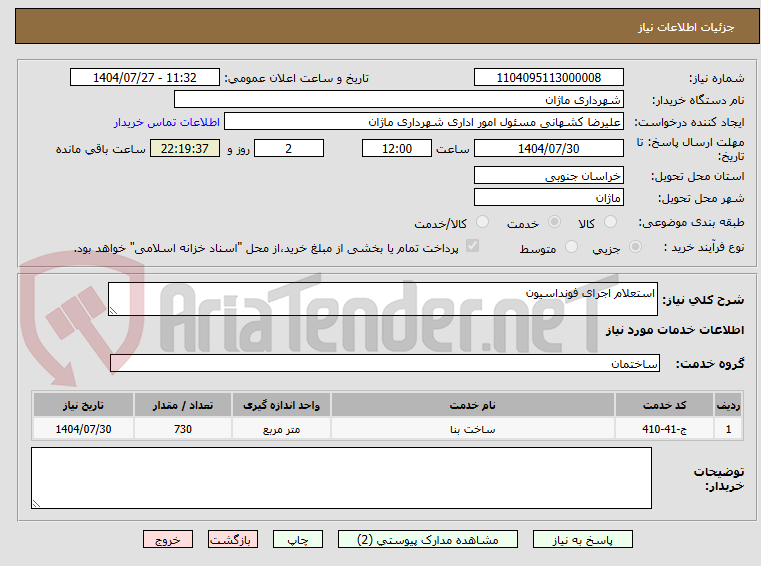Click the نام خدمت column header
Screen dimensions: 761x566
[473, 405]
